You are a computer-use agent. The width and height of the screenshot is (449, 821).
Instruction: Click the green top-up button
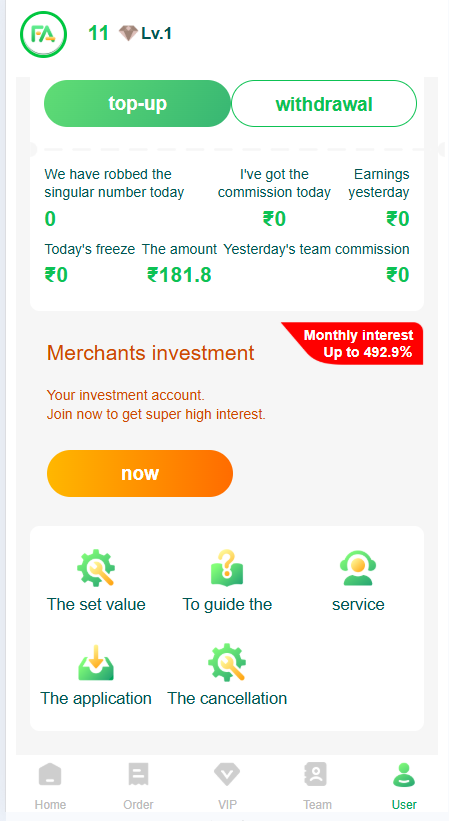[x=137, y=104]
